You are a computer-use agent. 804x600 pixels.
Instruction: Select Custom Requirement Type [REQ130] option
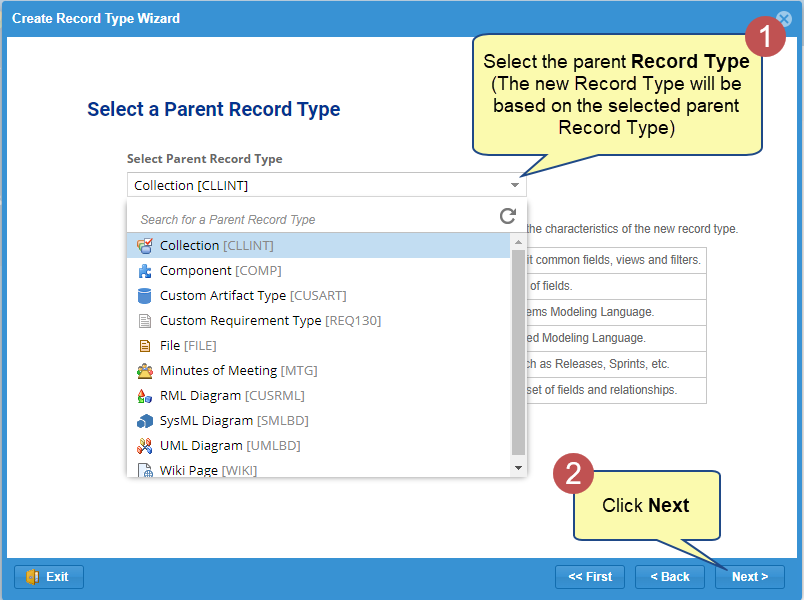(x=270, y=320)
